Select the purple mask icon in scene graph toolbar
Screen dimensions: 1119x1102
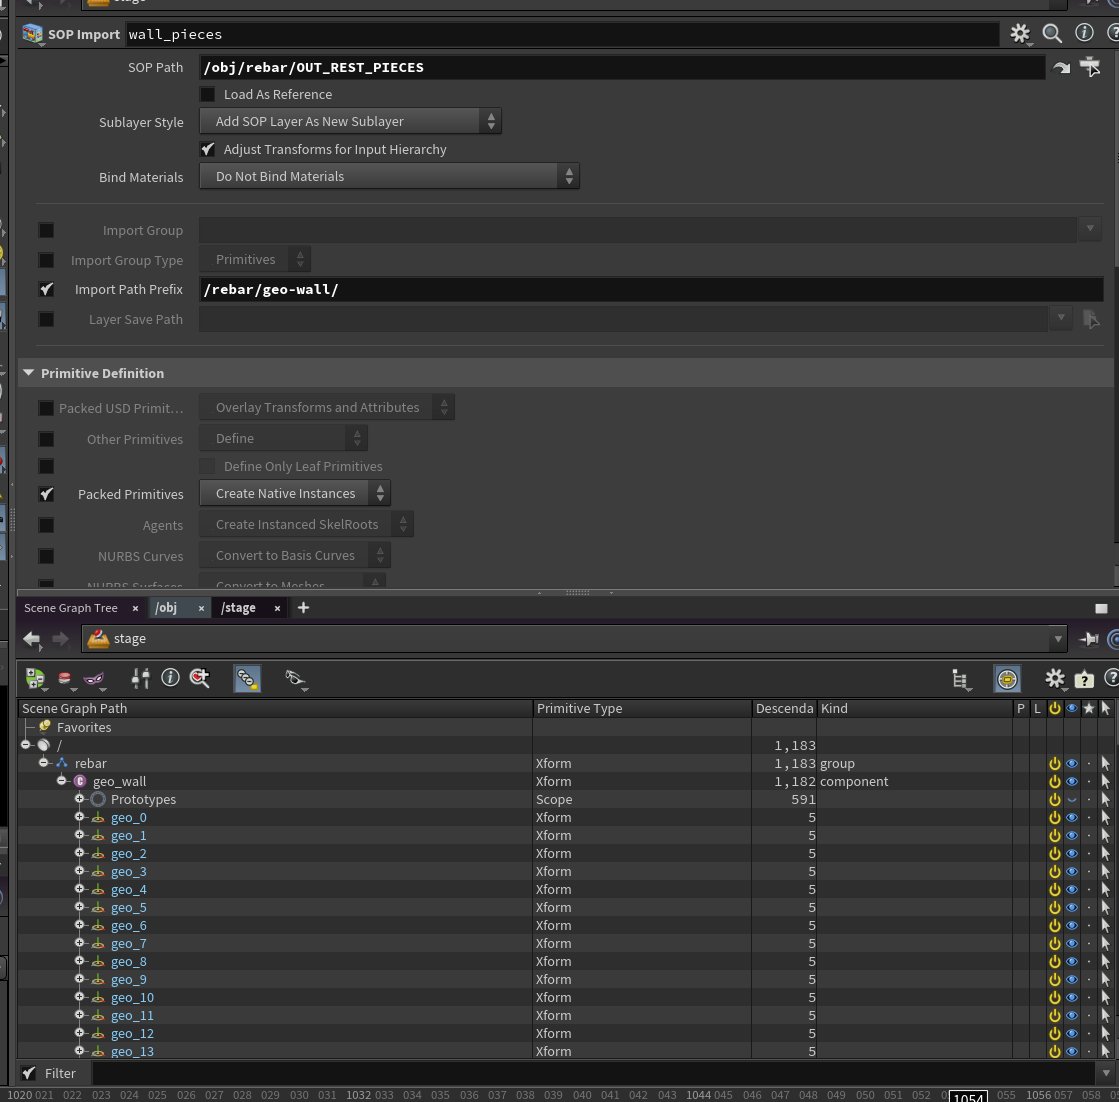(x=94, y=678)
